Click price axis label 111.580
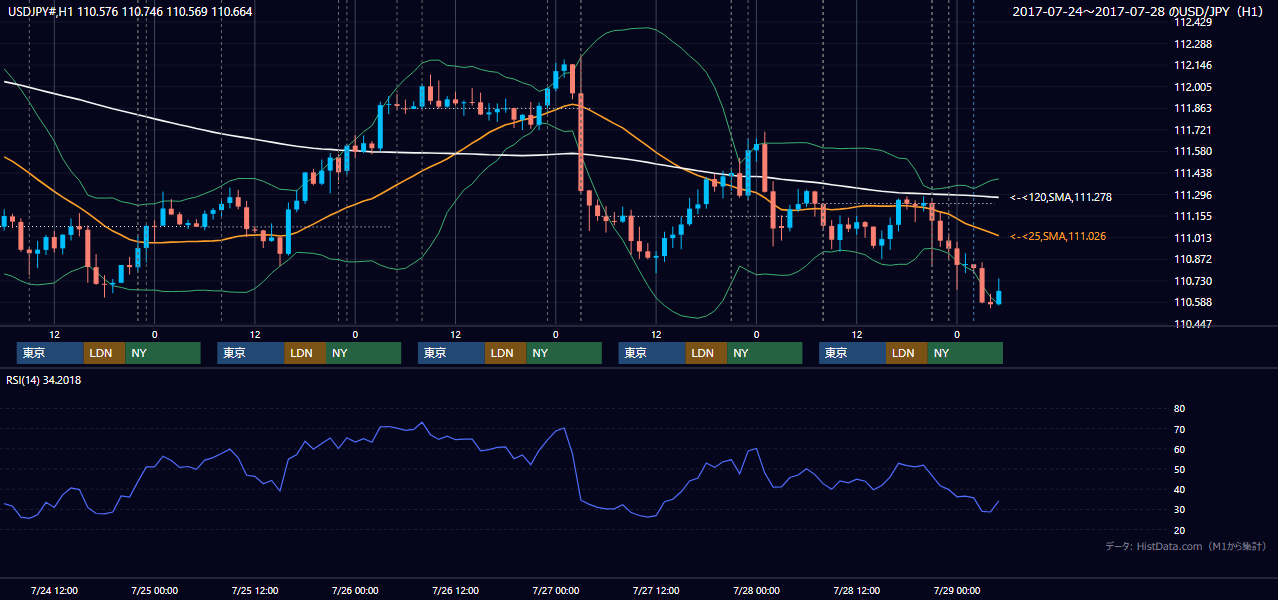 click(1194, 151)
